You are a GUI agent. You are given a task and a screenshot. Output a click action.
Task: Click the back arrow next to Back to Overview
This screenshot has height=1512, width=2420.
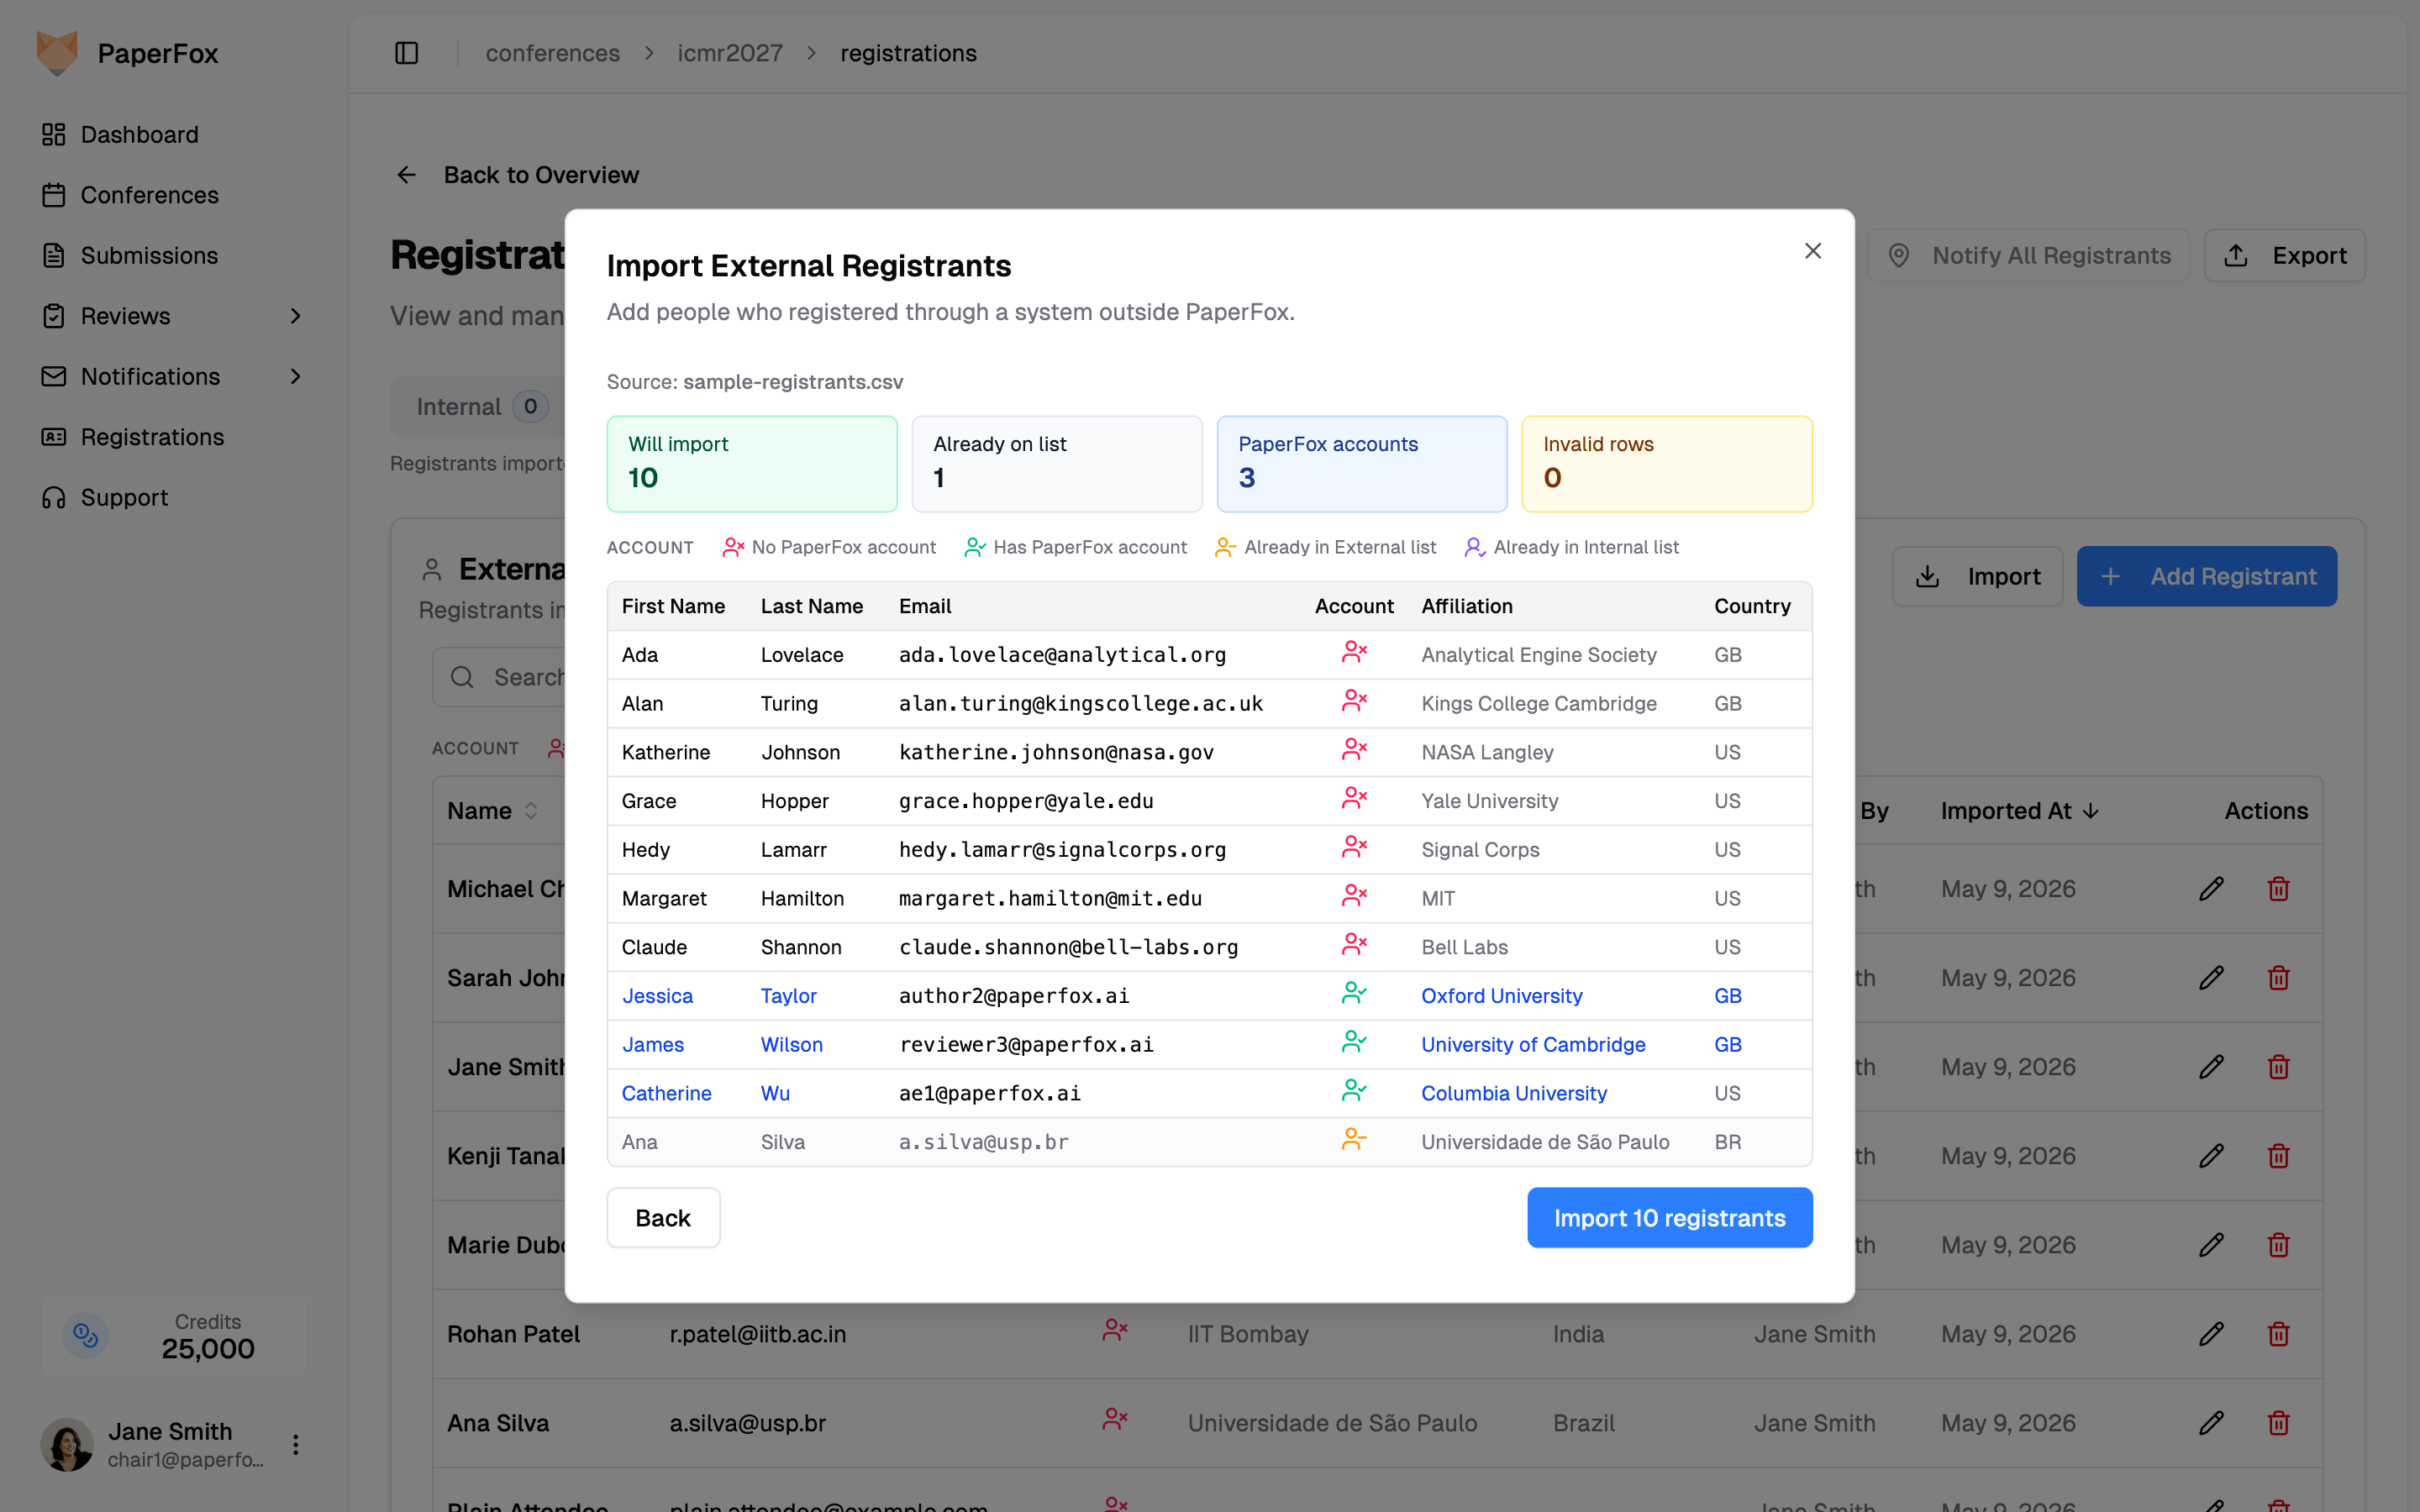(x=406, y=175)
